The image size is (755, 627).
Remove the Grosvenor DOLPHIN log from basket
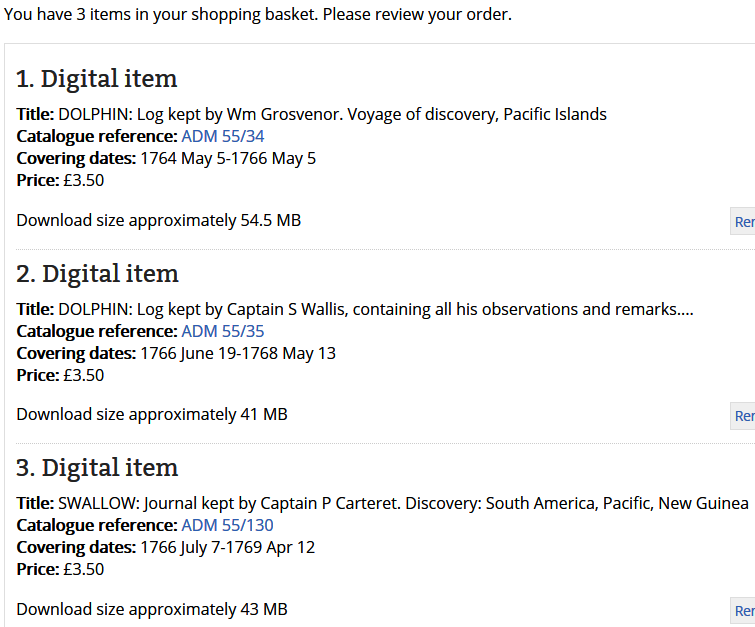pyautogui.click(x=743, y=222)
